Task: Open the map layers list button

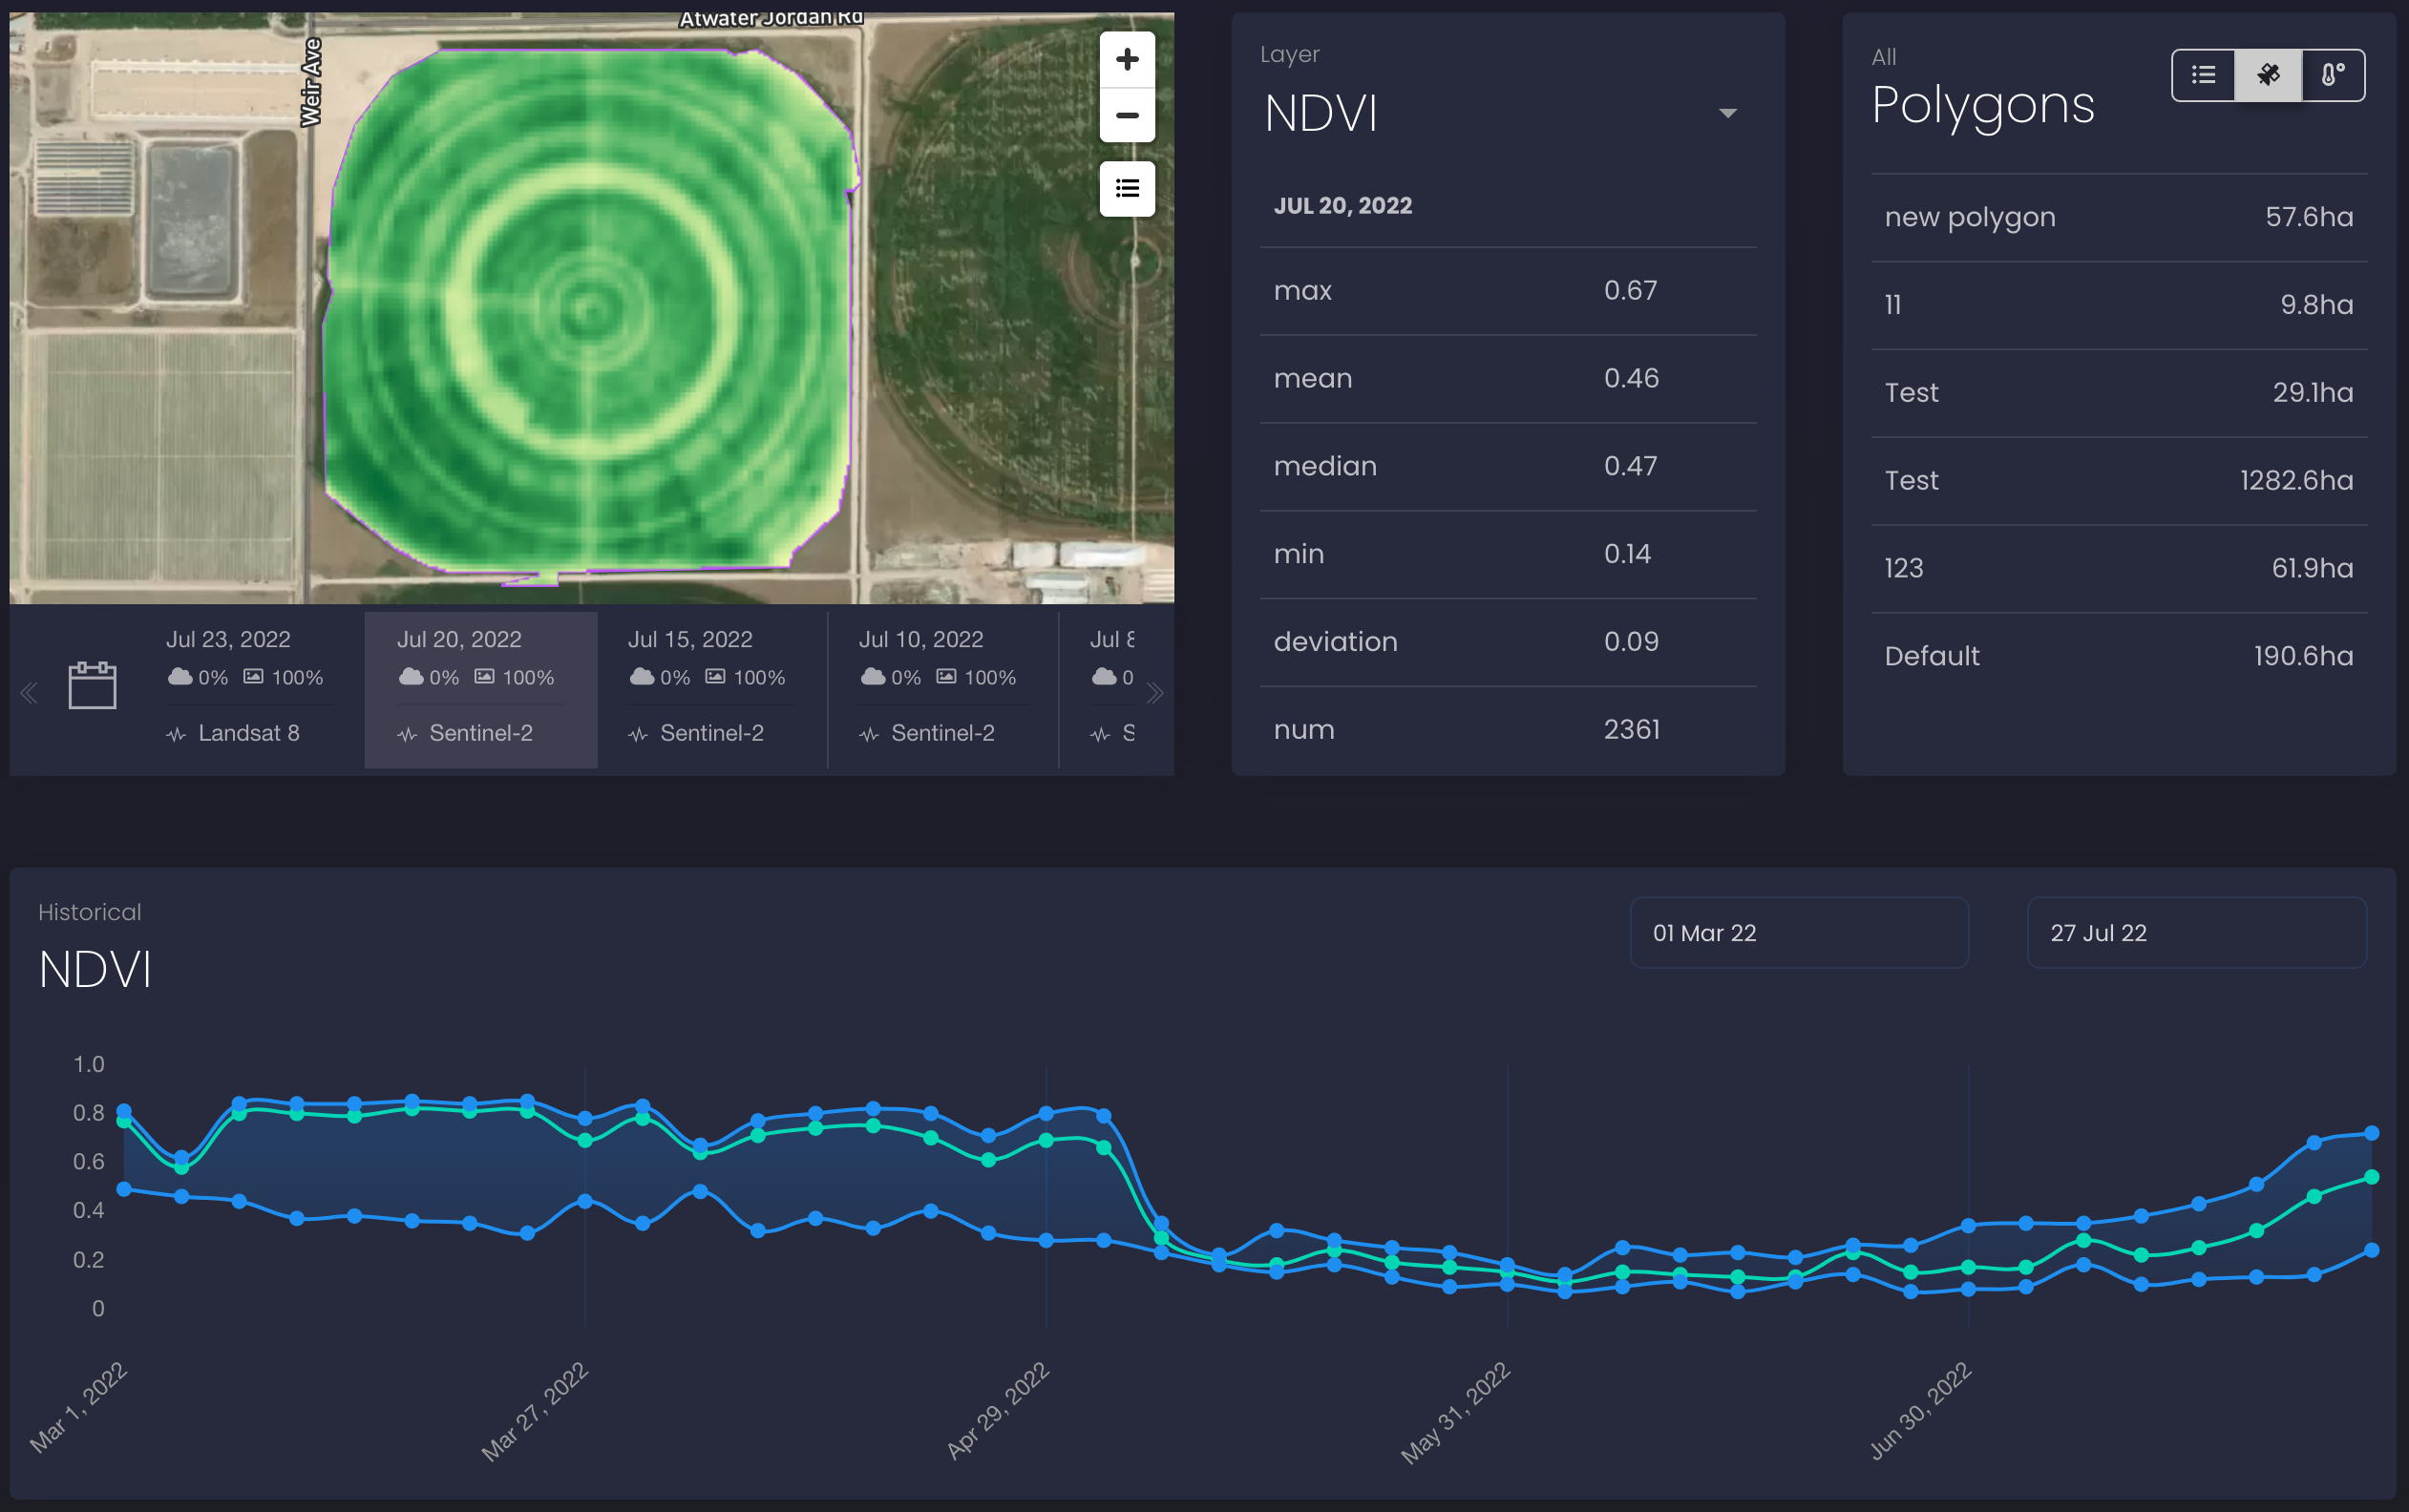Action: 1126,189
